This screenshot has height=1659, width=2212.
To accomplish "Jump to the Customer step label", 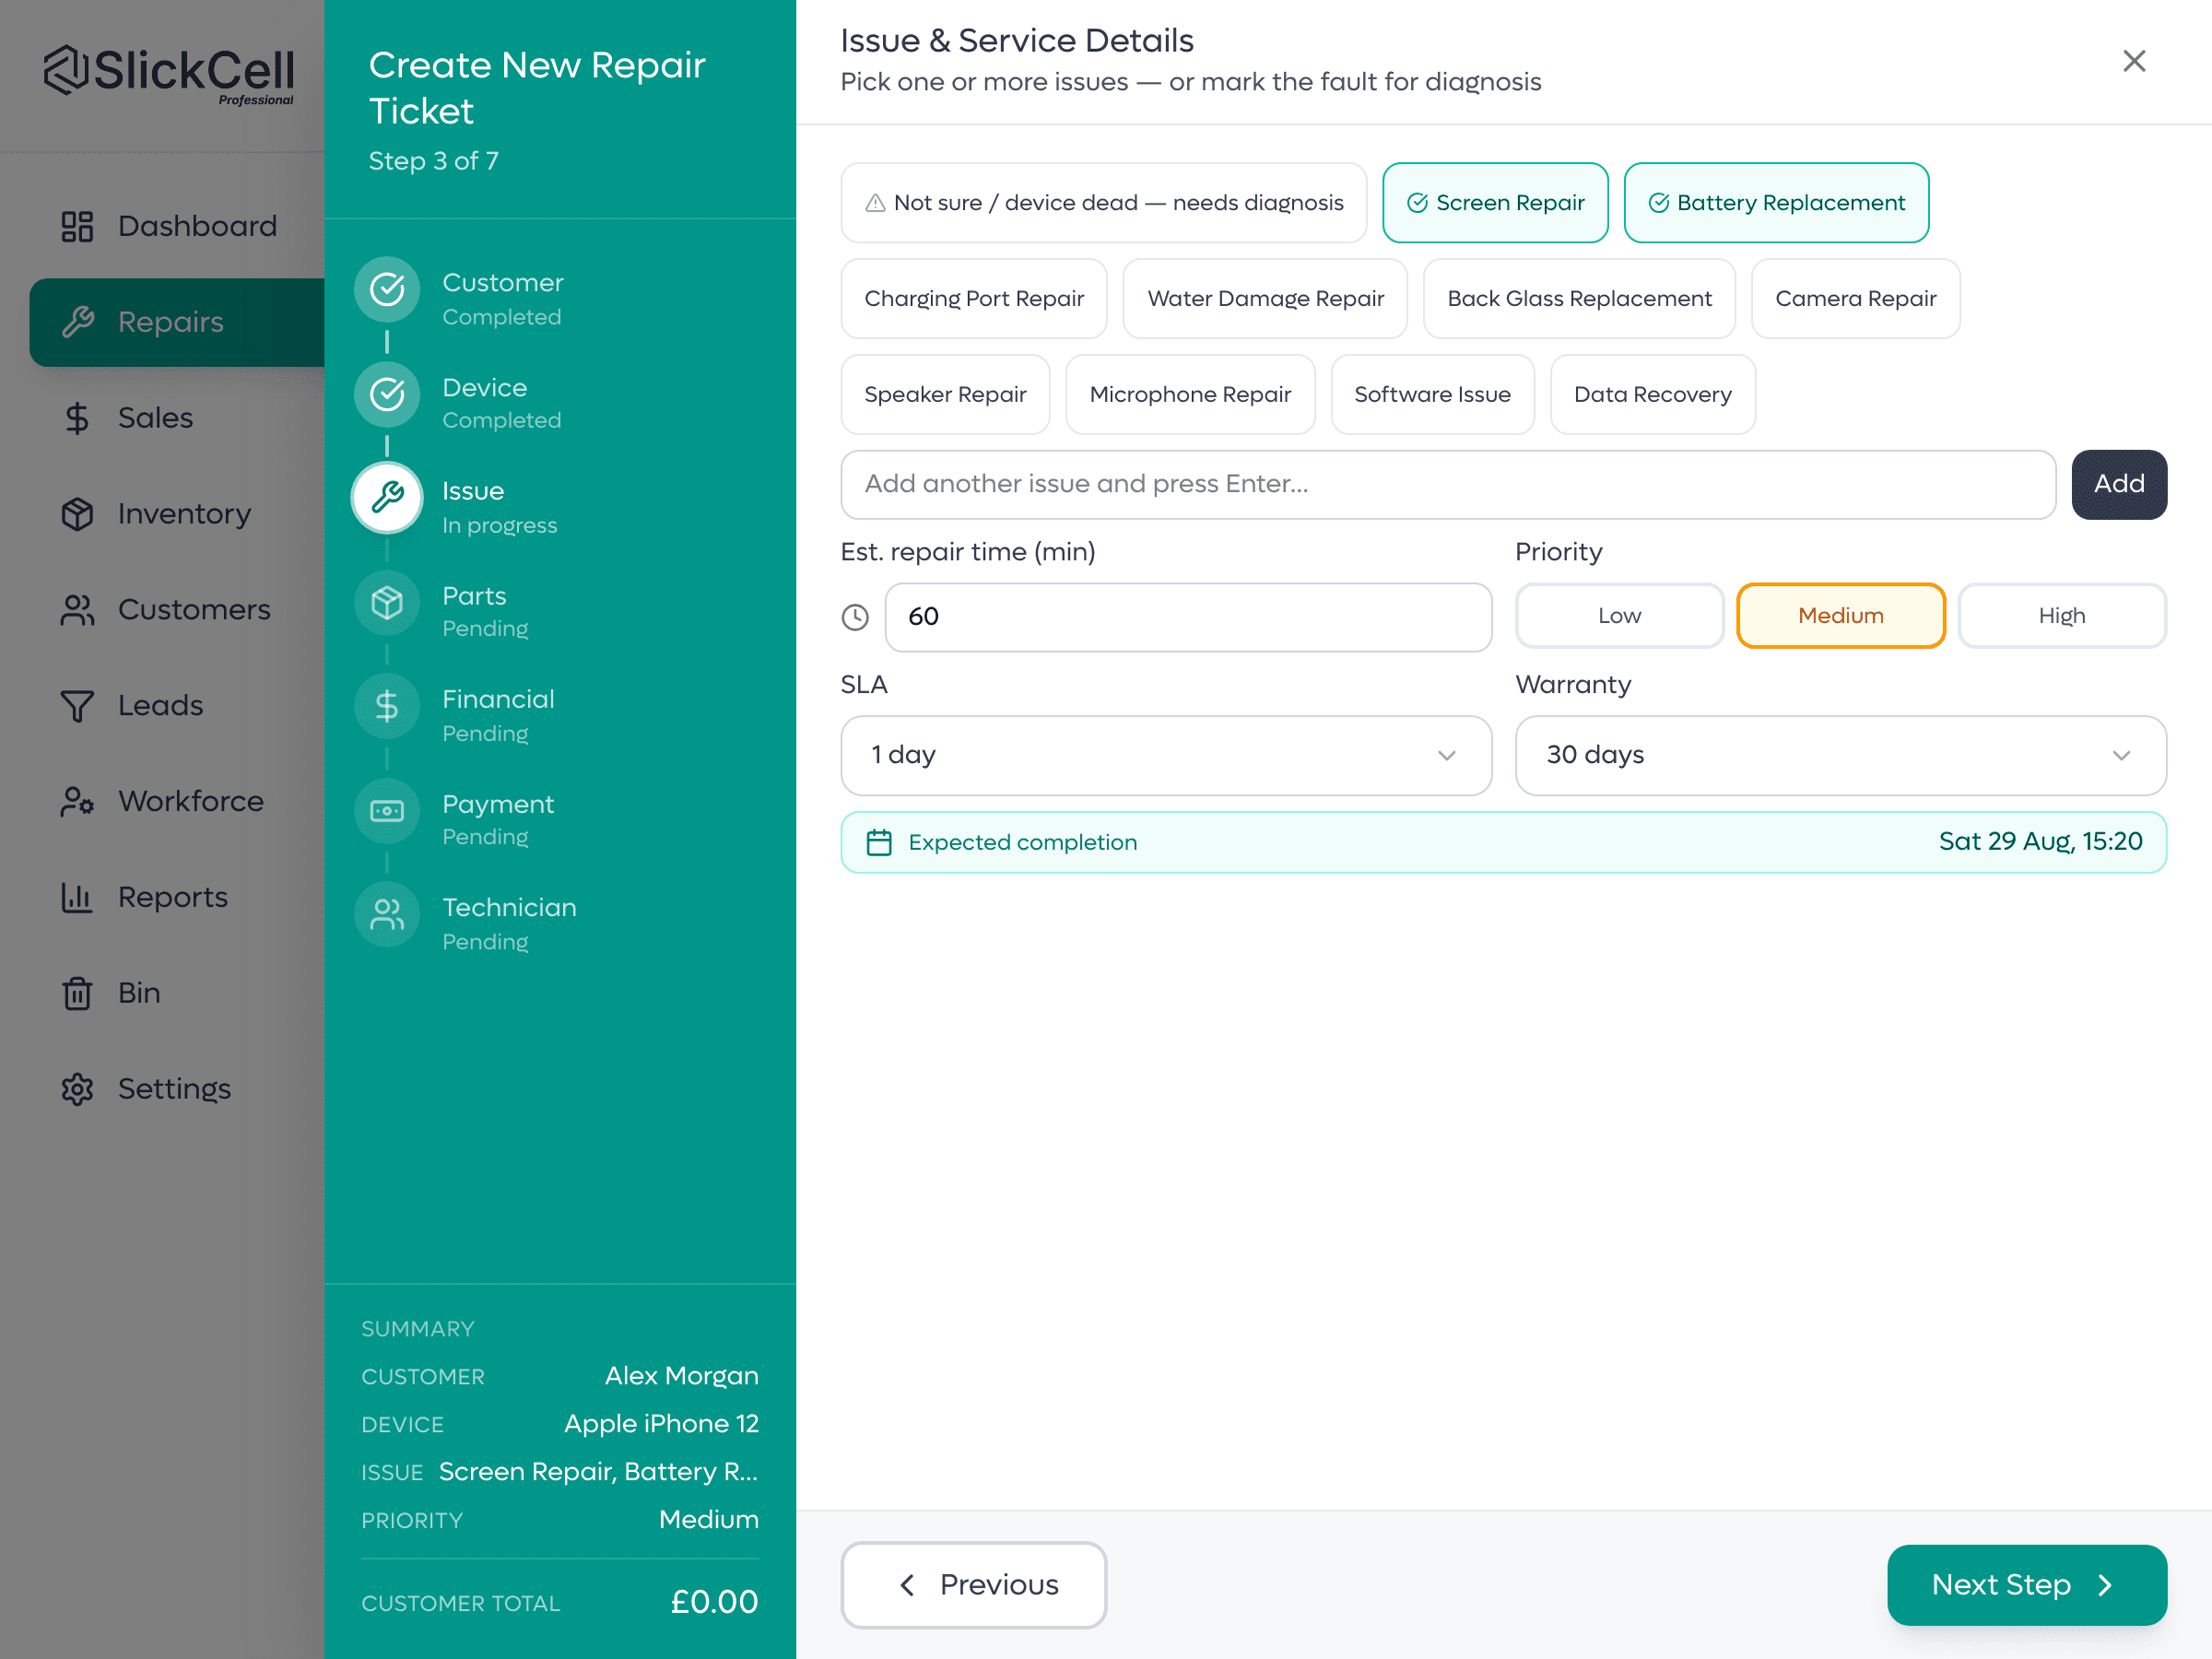I will 503,283.
